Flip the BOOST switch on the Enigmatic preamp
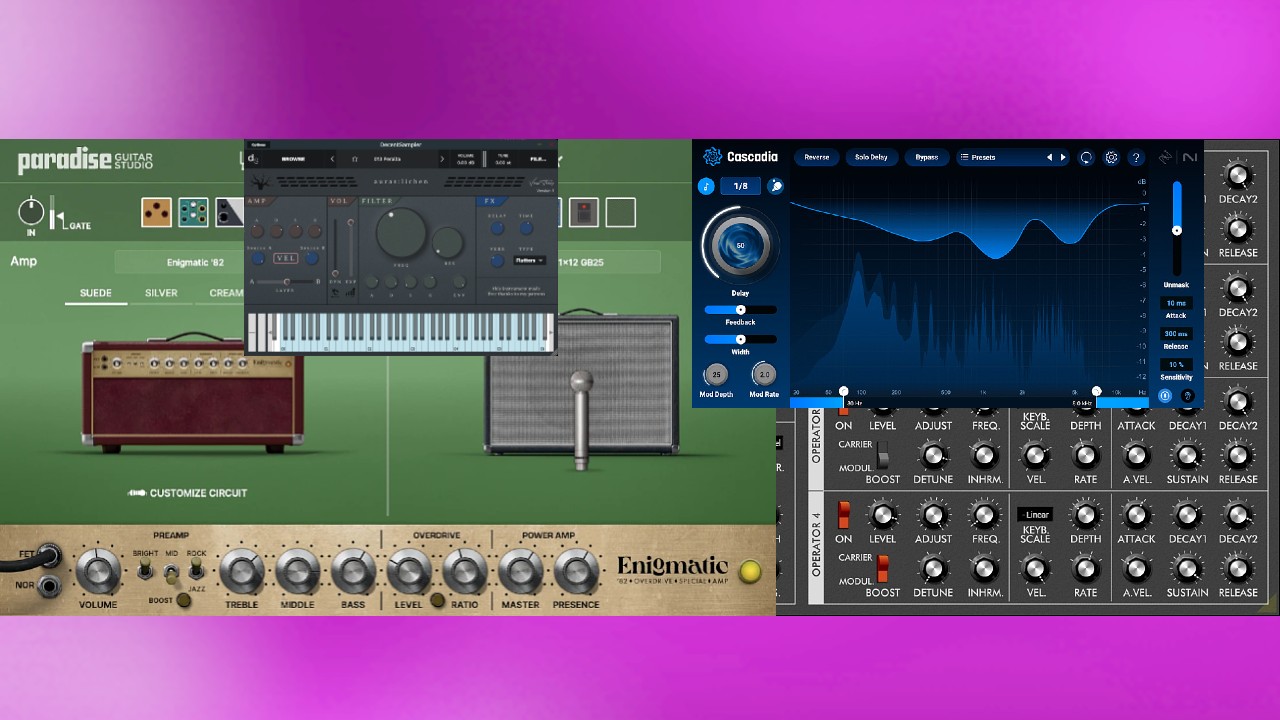Screen dimensions: 1280x720 click(184, 600)
